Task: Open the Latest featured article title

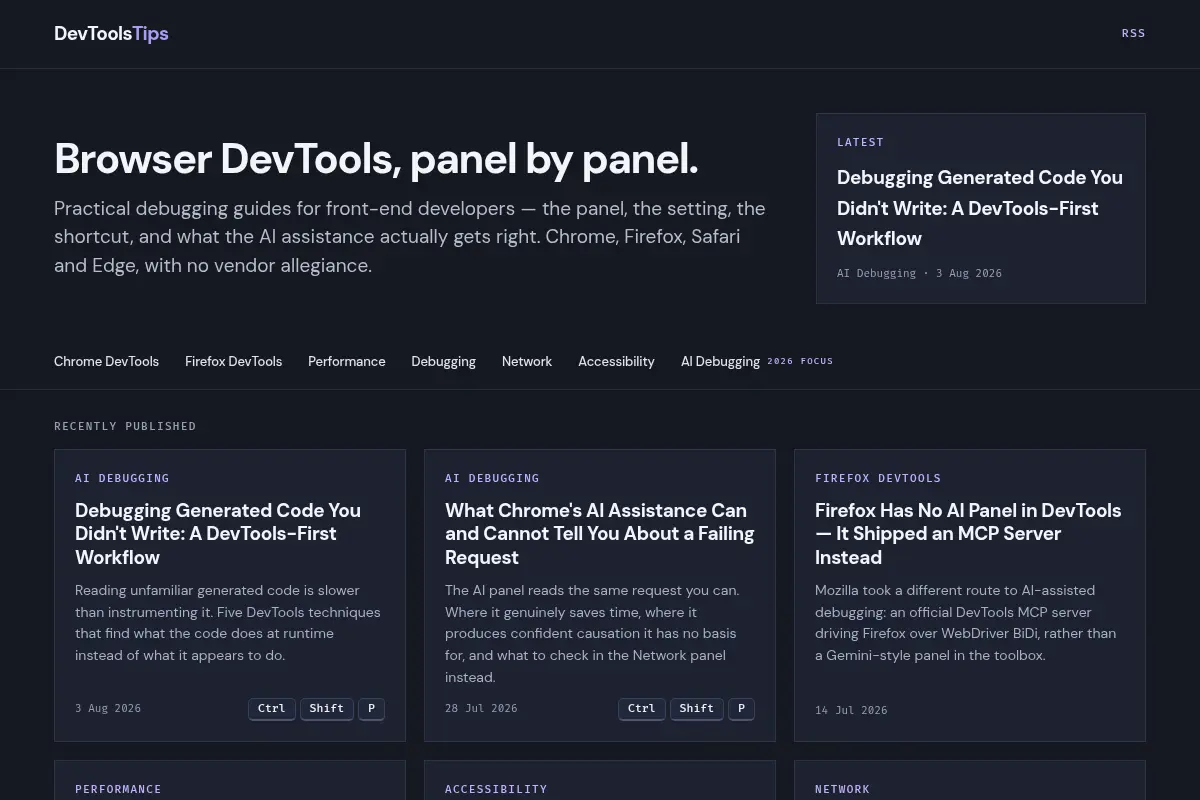Action: [980, 208]
